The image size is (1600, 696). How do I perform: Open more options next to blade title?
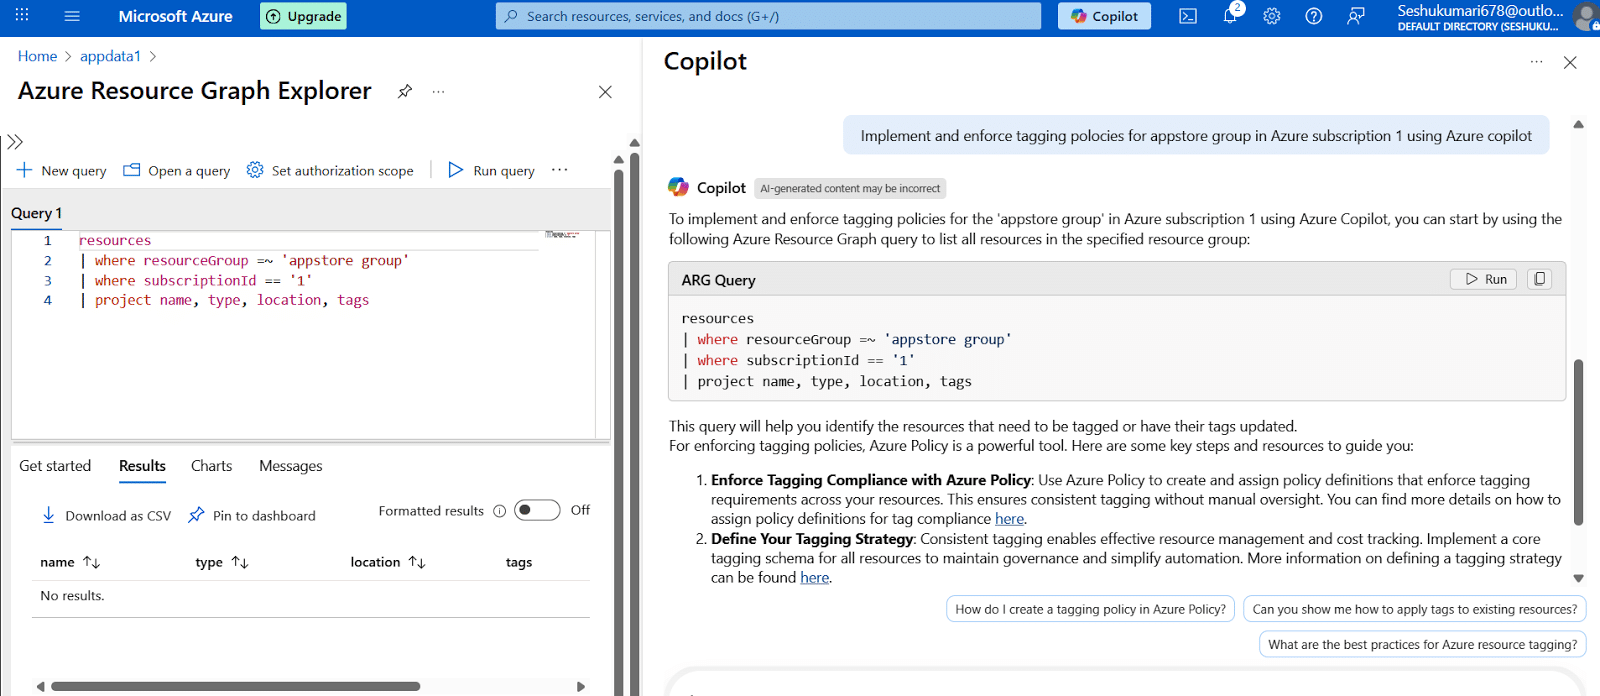438,91
